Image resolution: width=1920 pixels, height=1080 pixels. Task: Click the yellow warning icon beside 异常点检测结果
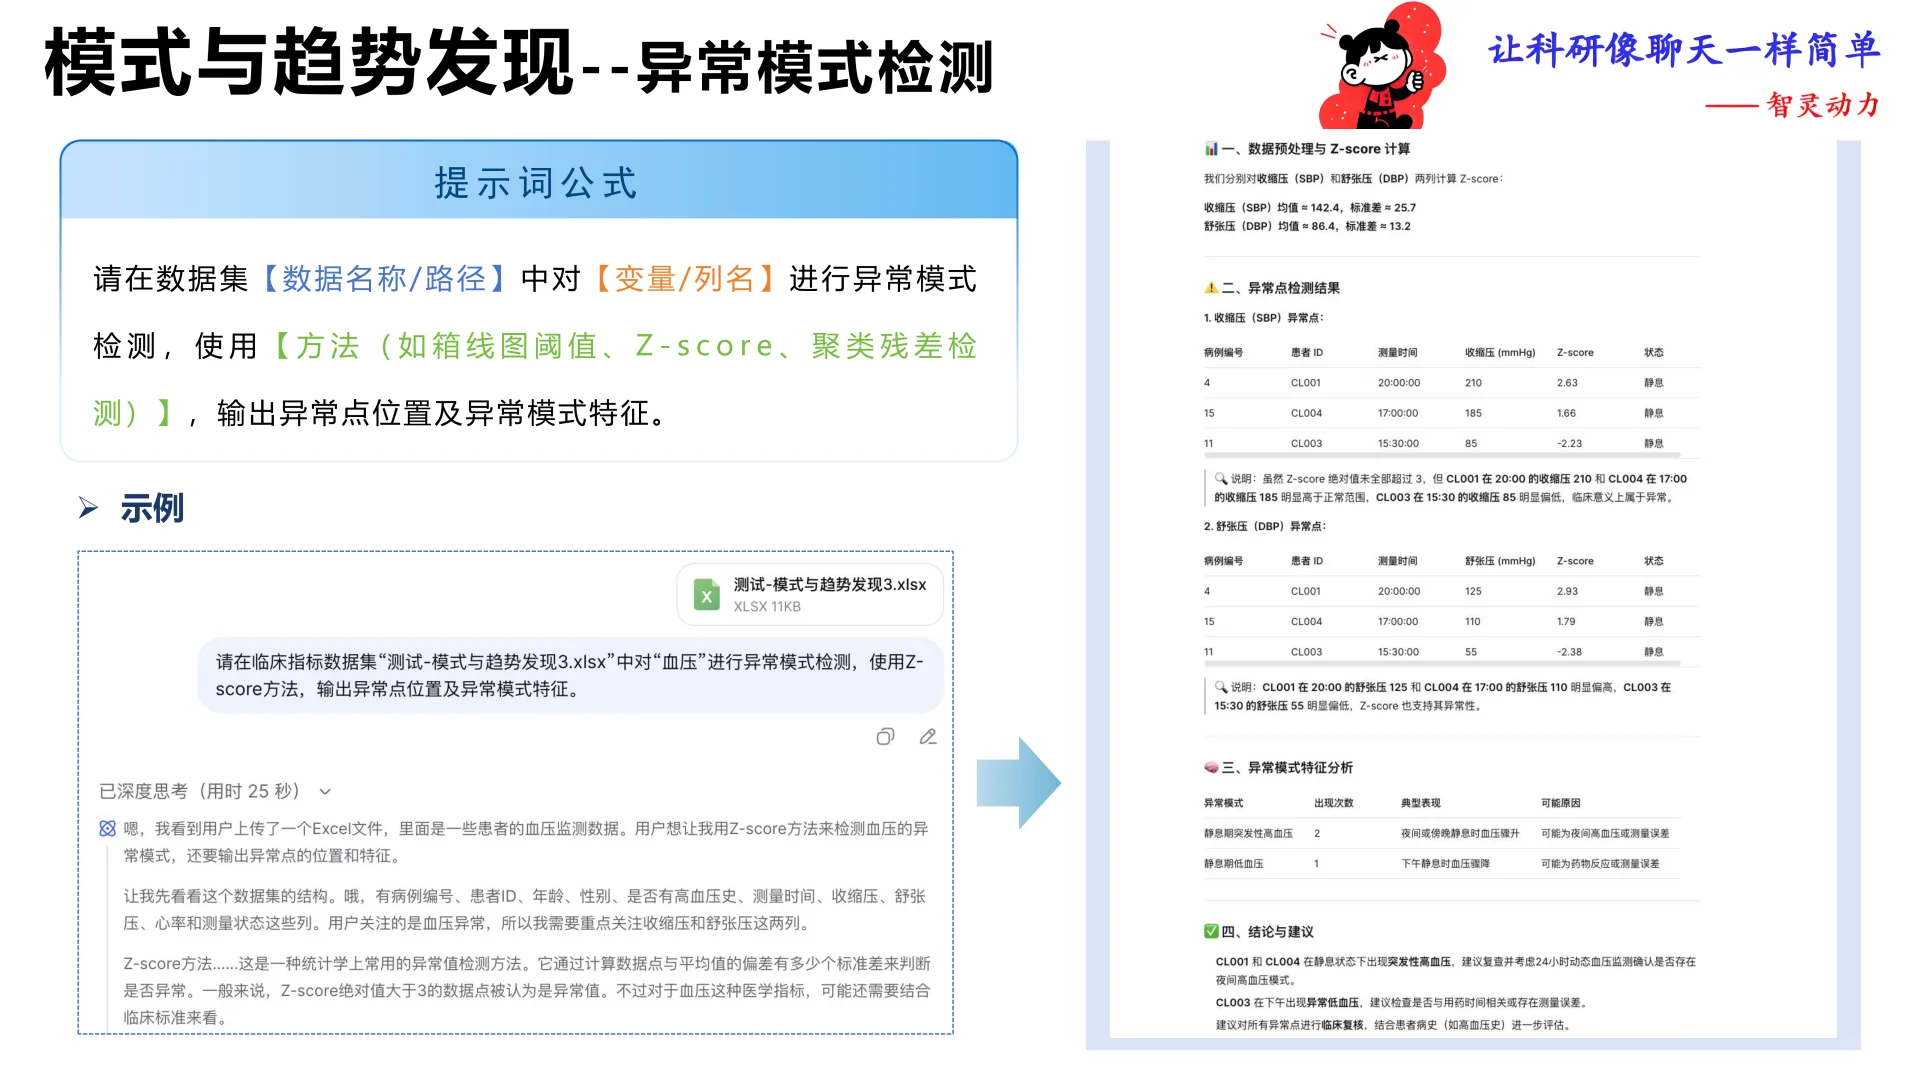click(x=1211, y=288)
